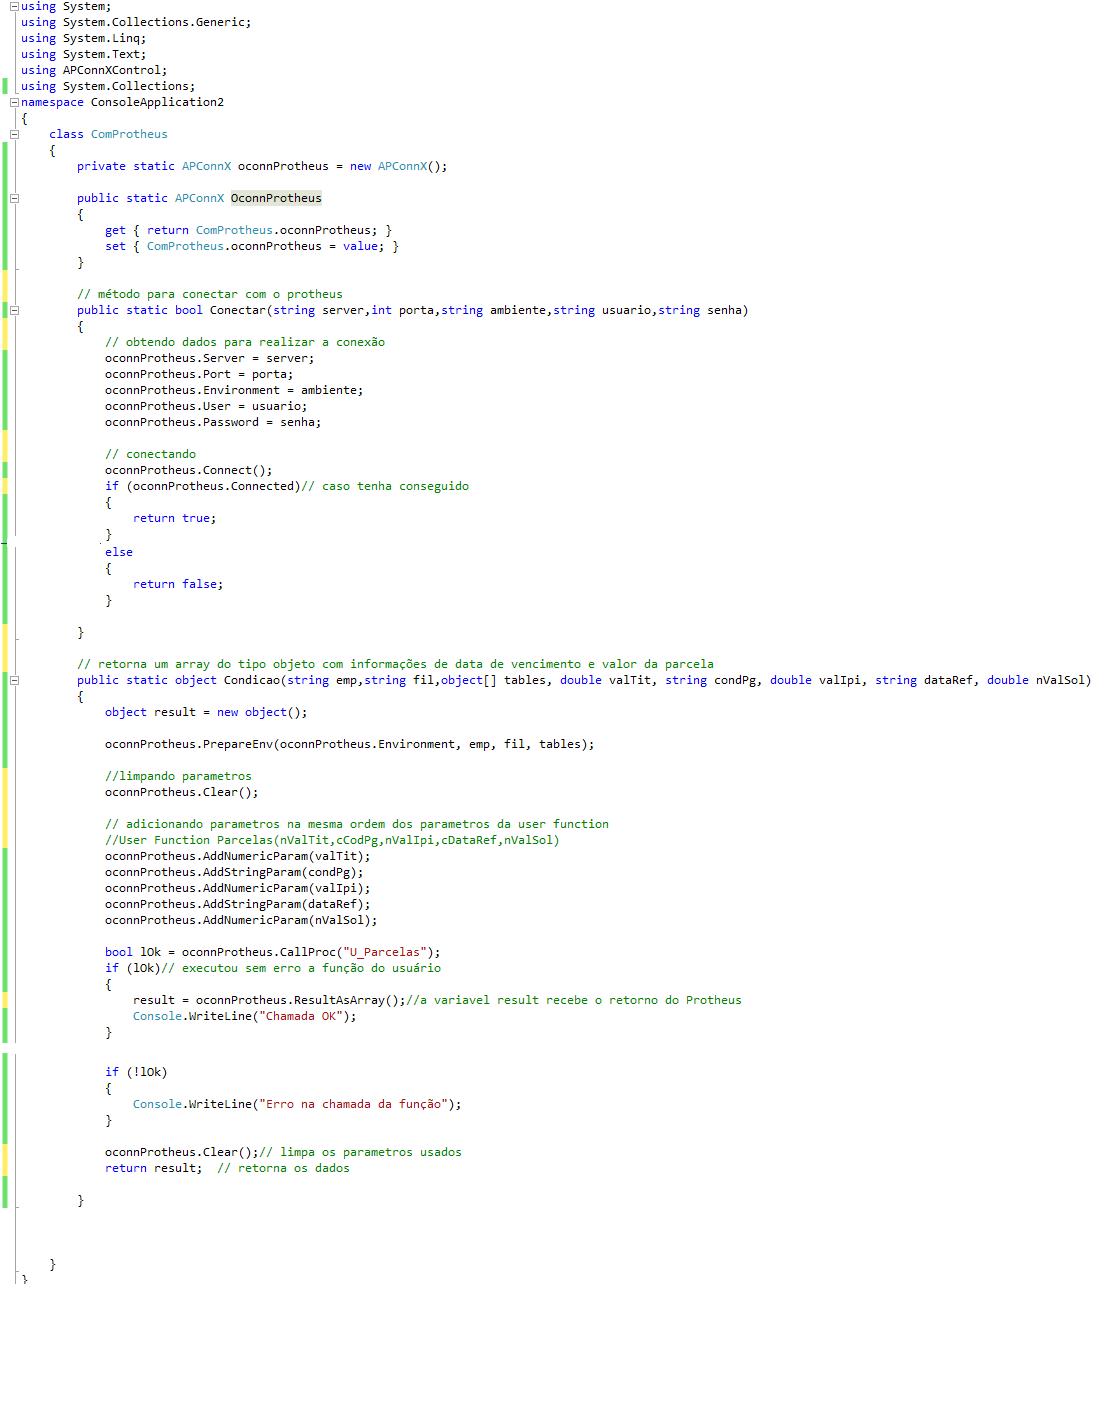Click comment 'limpa os parametros usados'
Viewport: 1105px width, 1423px height.
pyautogui.click(x=360, y=1152)
